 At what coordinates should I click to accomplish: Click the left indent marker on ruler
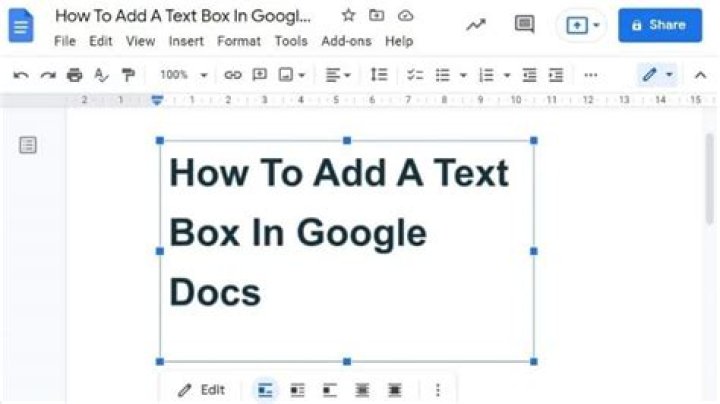click(157, 100)
